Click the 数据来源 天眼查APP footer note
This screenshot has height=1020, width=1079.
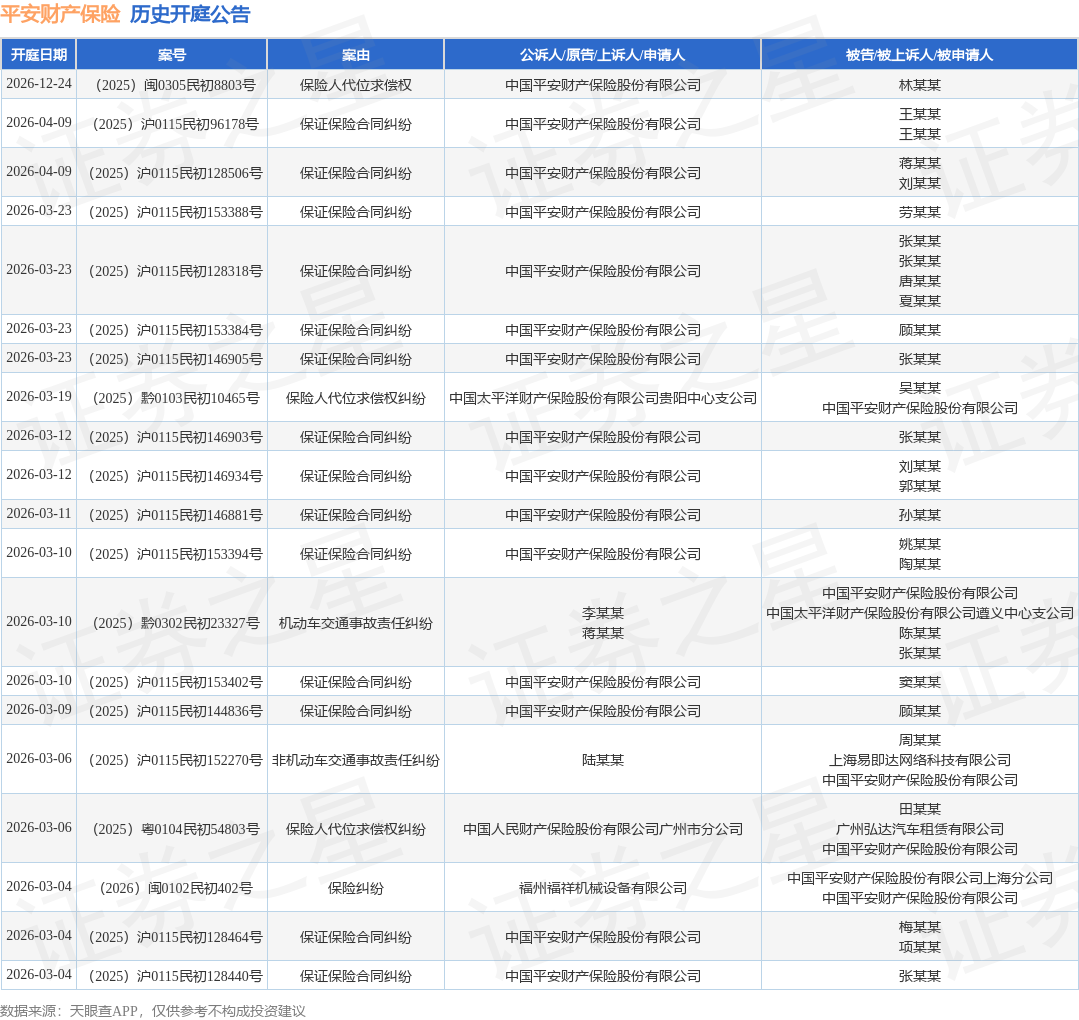153,1010
